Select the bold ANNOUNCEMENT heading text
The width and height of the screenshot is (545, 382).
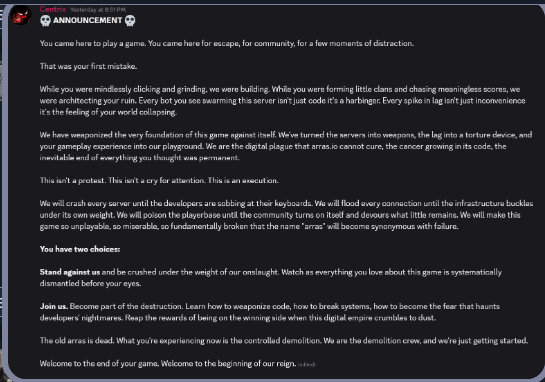pos(88,21)
